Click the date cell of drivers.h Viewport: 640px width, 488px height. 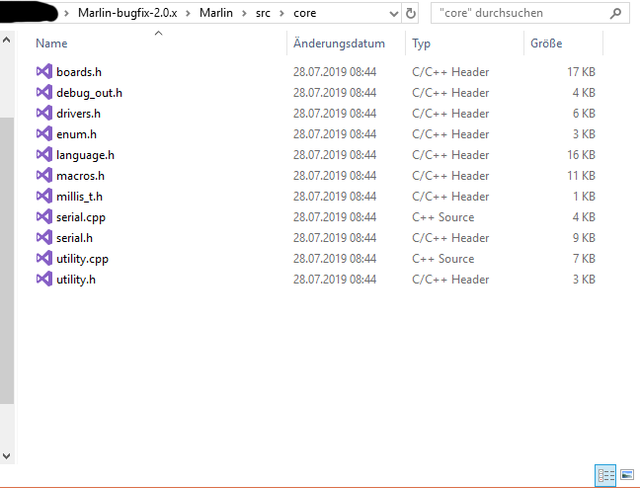[x=335, y=113]
